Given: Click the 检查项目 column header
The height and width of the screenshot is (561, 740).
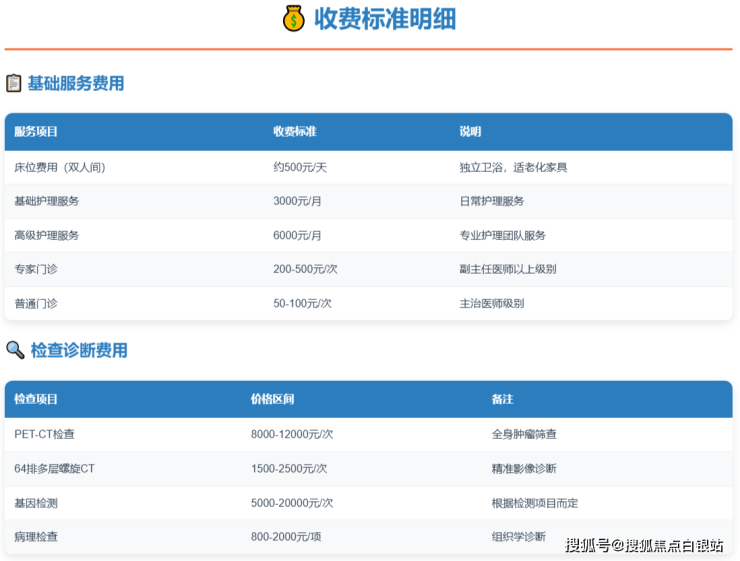Looking at the screenshot, I should point(36,399).
